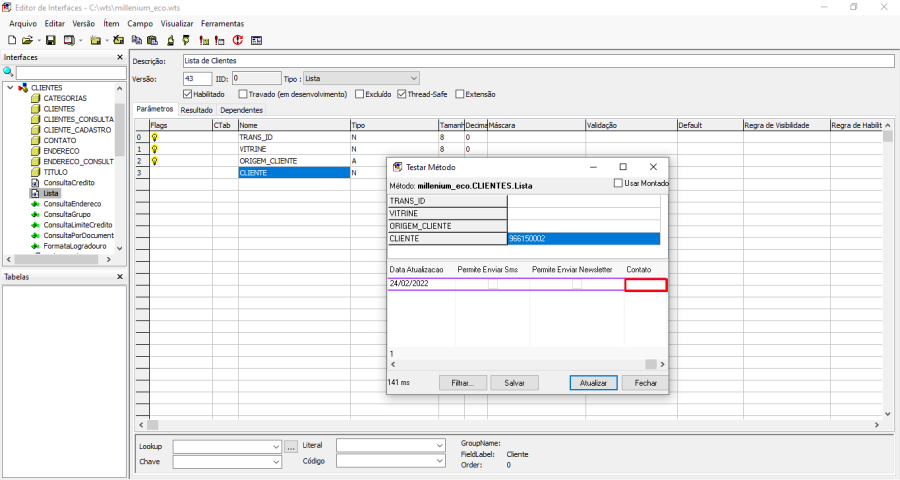Close the Interfaces panel
Viewport: 900px width, 480px height.
point(119,57)
